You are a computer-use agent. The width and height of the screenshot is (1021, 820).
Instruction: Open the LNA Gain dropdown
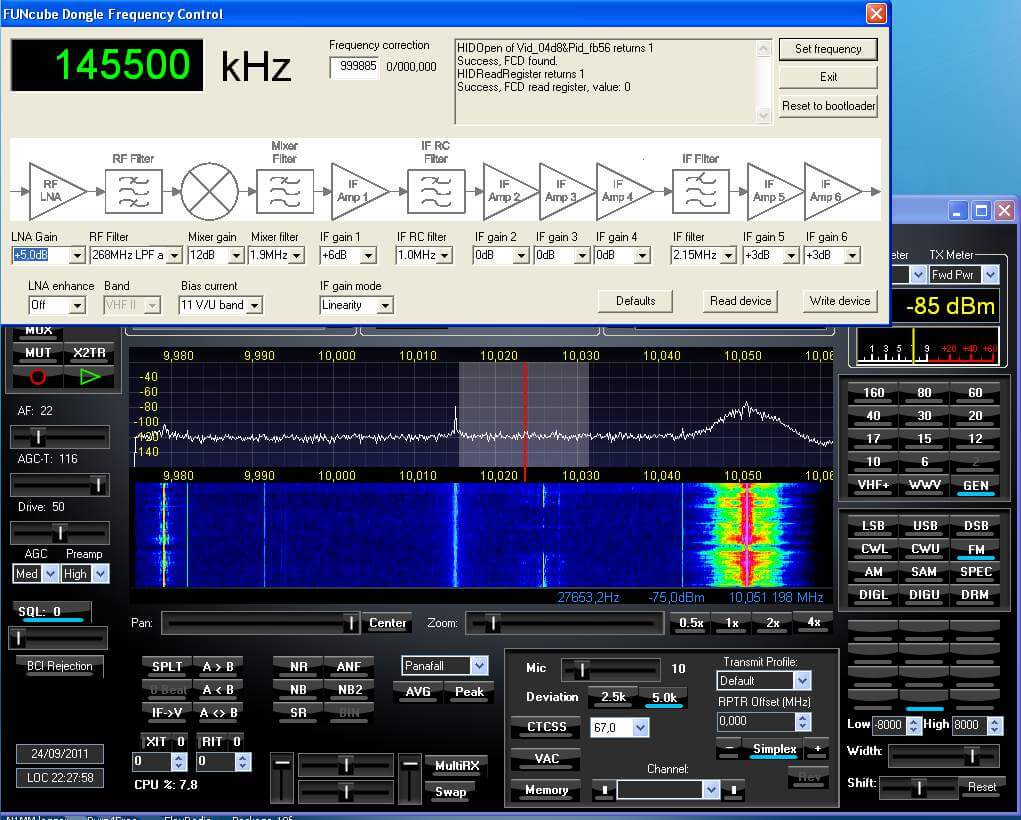tap(77, 255)
